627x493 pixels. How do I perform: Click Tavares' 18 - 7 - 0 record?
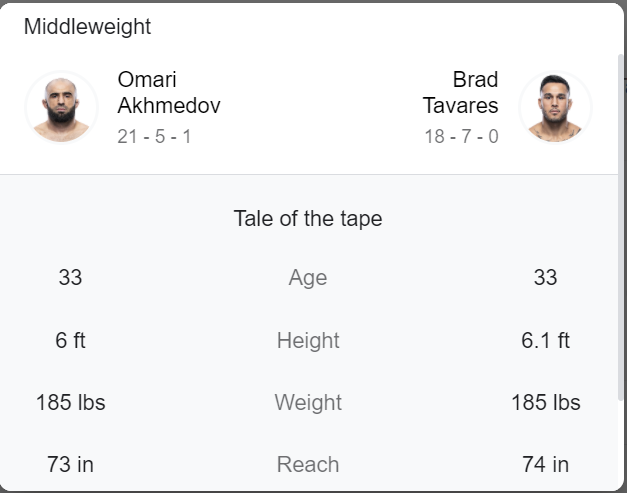pos(461,136)
